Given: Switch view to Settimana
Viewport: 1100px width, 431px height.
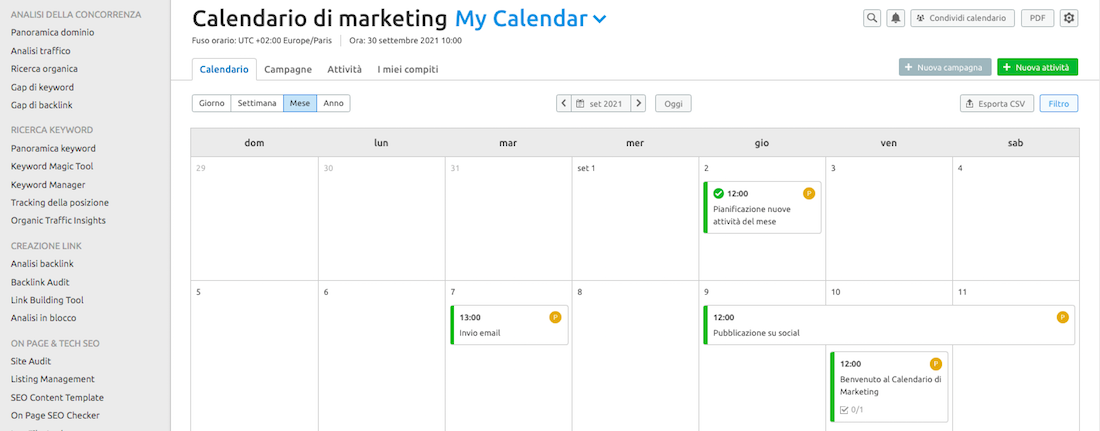Looking at the screenshot, I should 257,103.
